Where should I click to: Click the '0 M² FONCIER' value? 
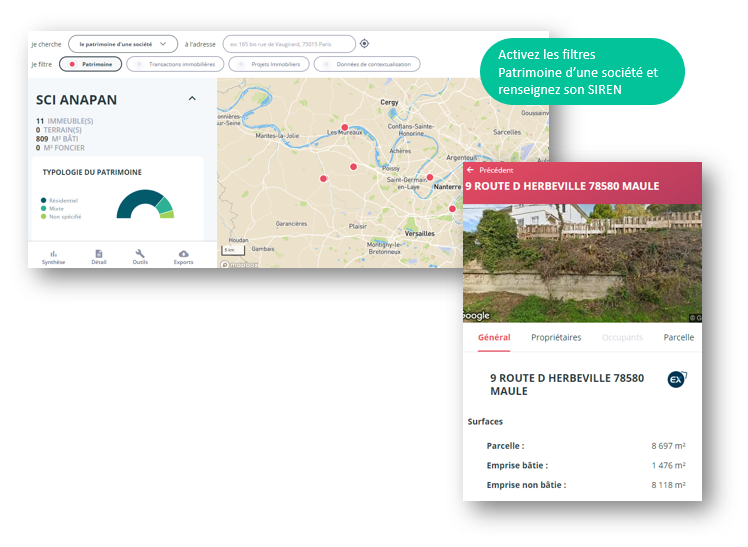(x=61, y=148)
